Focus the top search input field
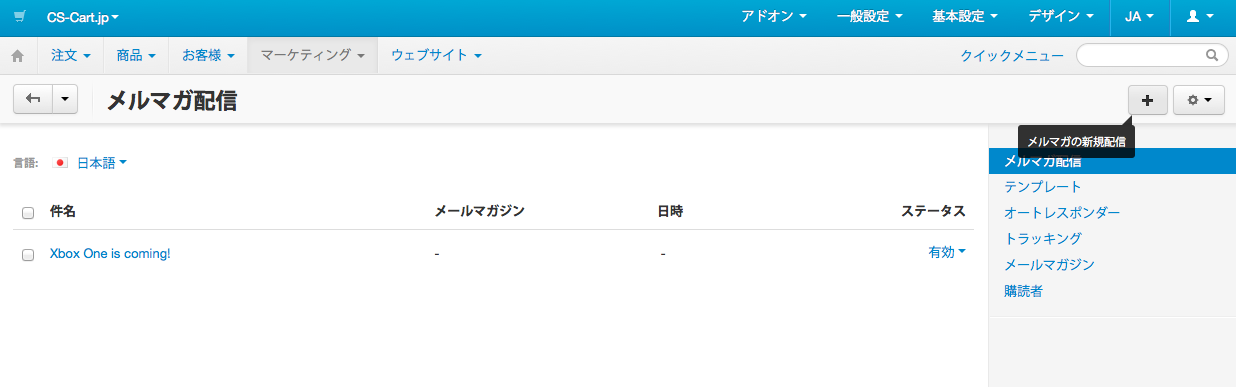Image resolution: width=1236 pixels, height=387 pixels. tap(1152, 55)
